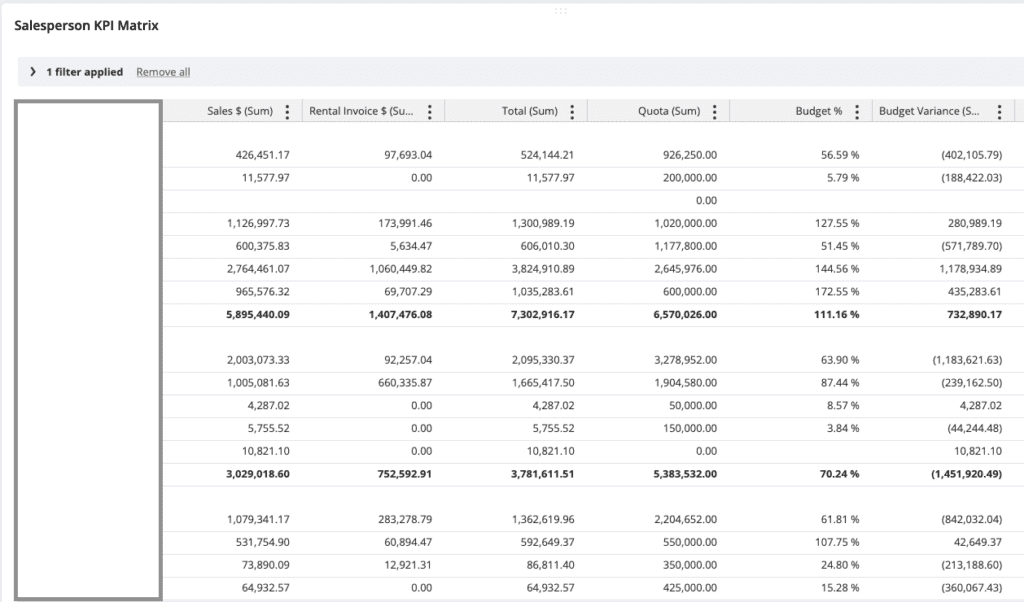This screenshot has height=602, width=1024.
Task: Open the Sales $ (Sum) column options menu
Action: click(288, 112)
